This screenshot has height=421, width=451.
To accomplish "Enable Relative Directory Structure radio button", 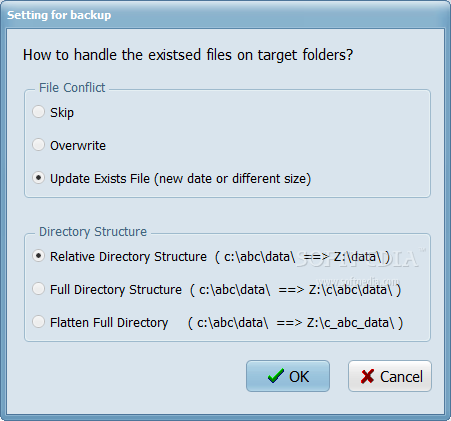I will tap(38, 256).
